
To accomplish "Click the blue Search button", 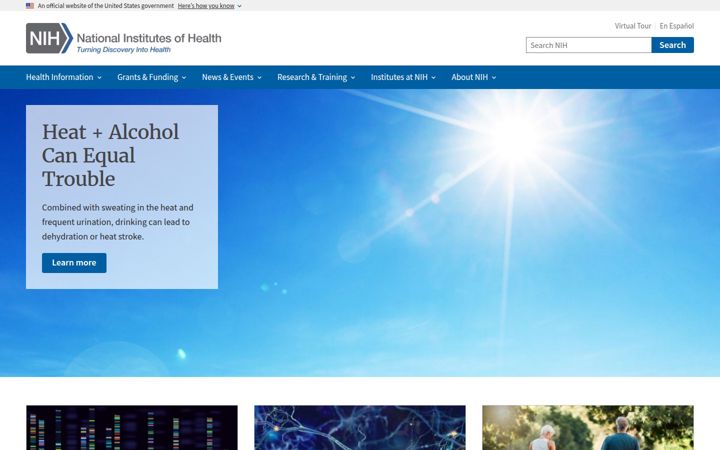I will coord(673,45).
